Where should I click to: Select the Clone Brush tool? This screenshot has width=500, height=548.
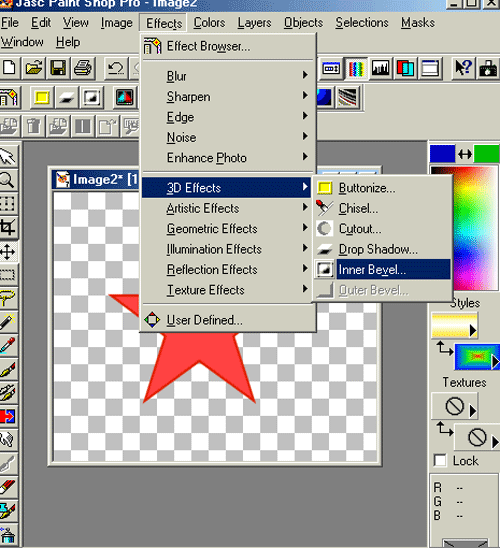8,392
